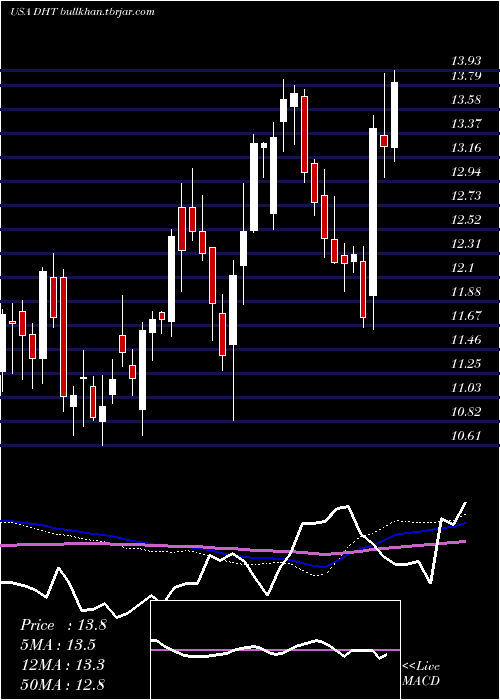Click the '12MA : 13.3' value
This screenshot has height=700, width=500.
[63, 665]
